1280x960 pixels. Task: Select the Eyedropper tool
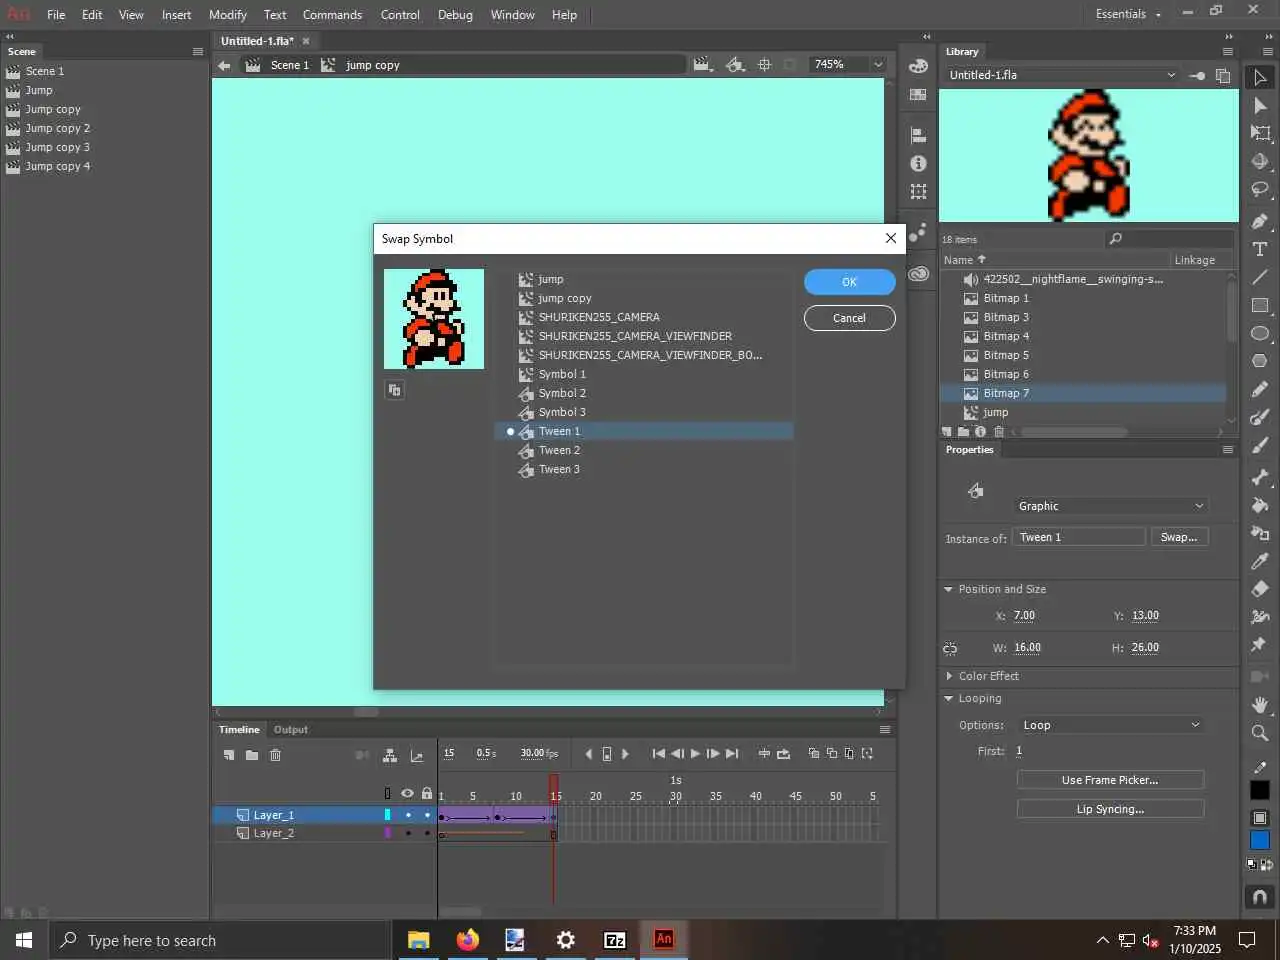[1260, 561]
